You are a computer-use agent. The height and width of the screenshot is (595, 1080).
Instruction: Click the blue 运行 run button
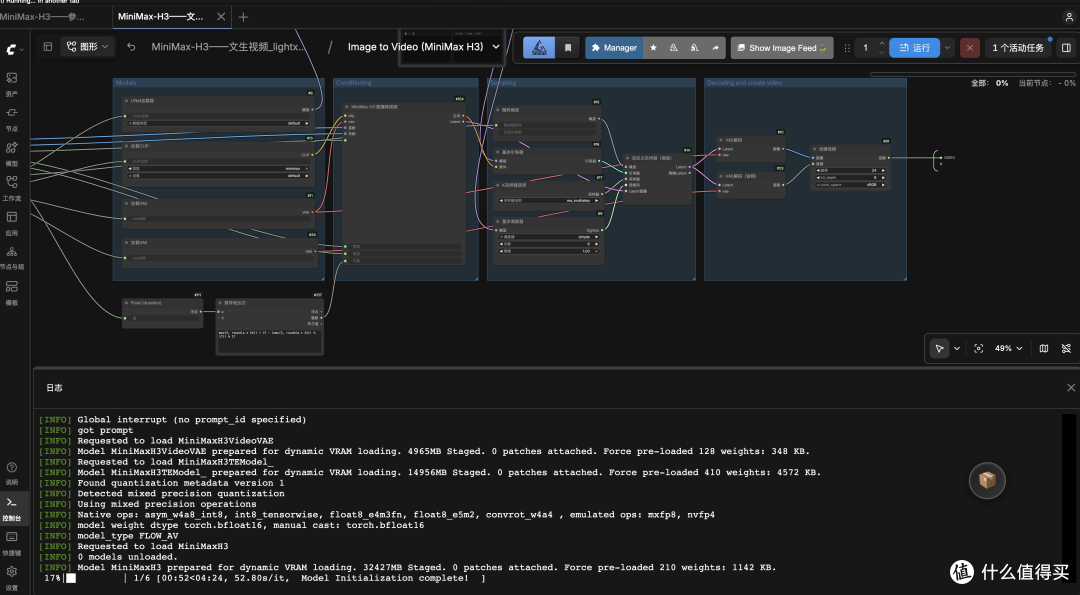tap(914, 48)
